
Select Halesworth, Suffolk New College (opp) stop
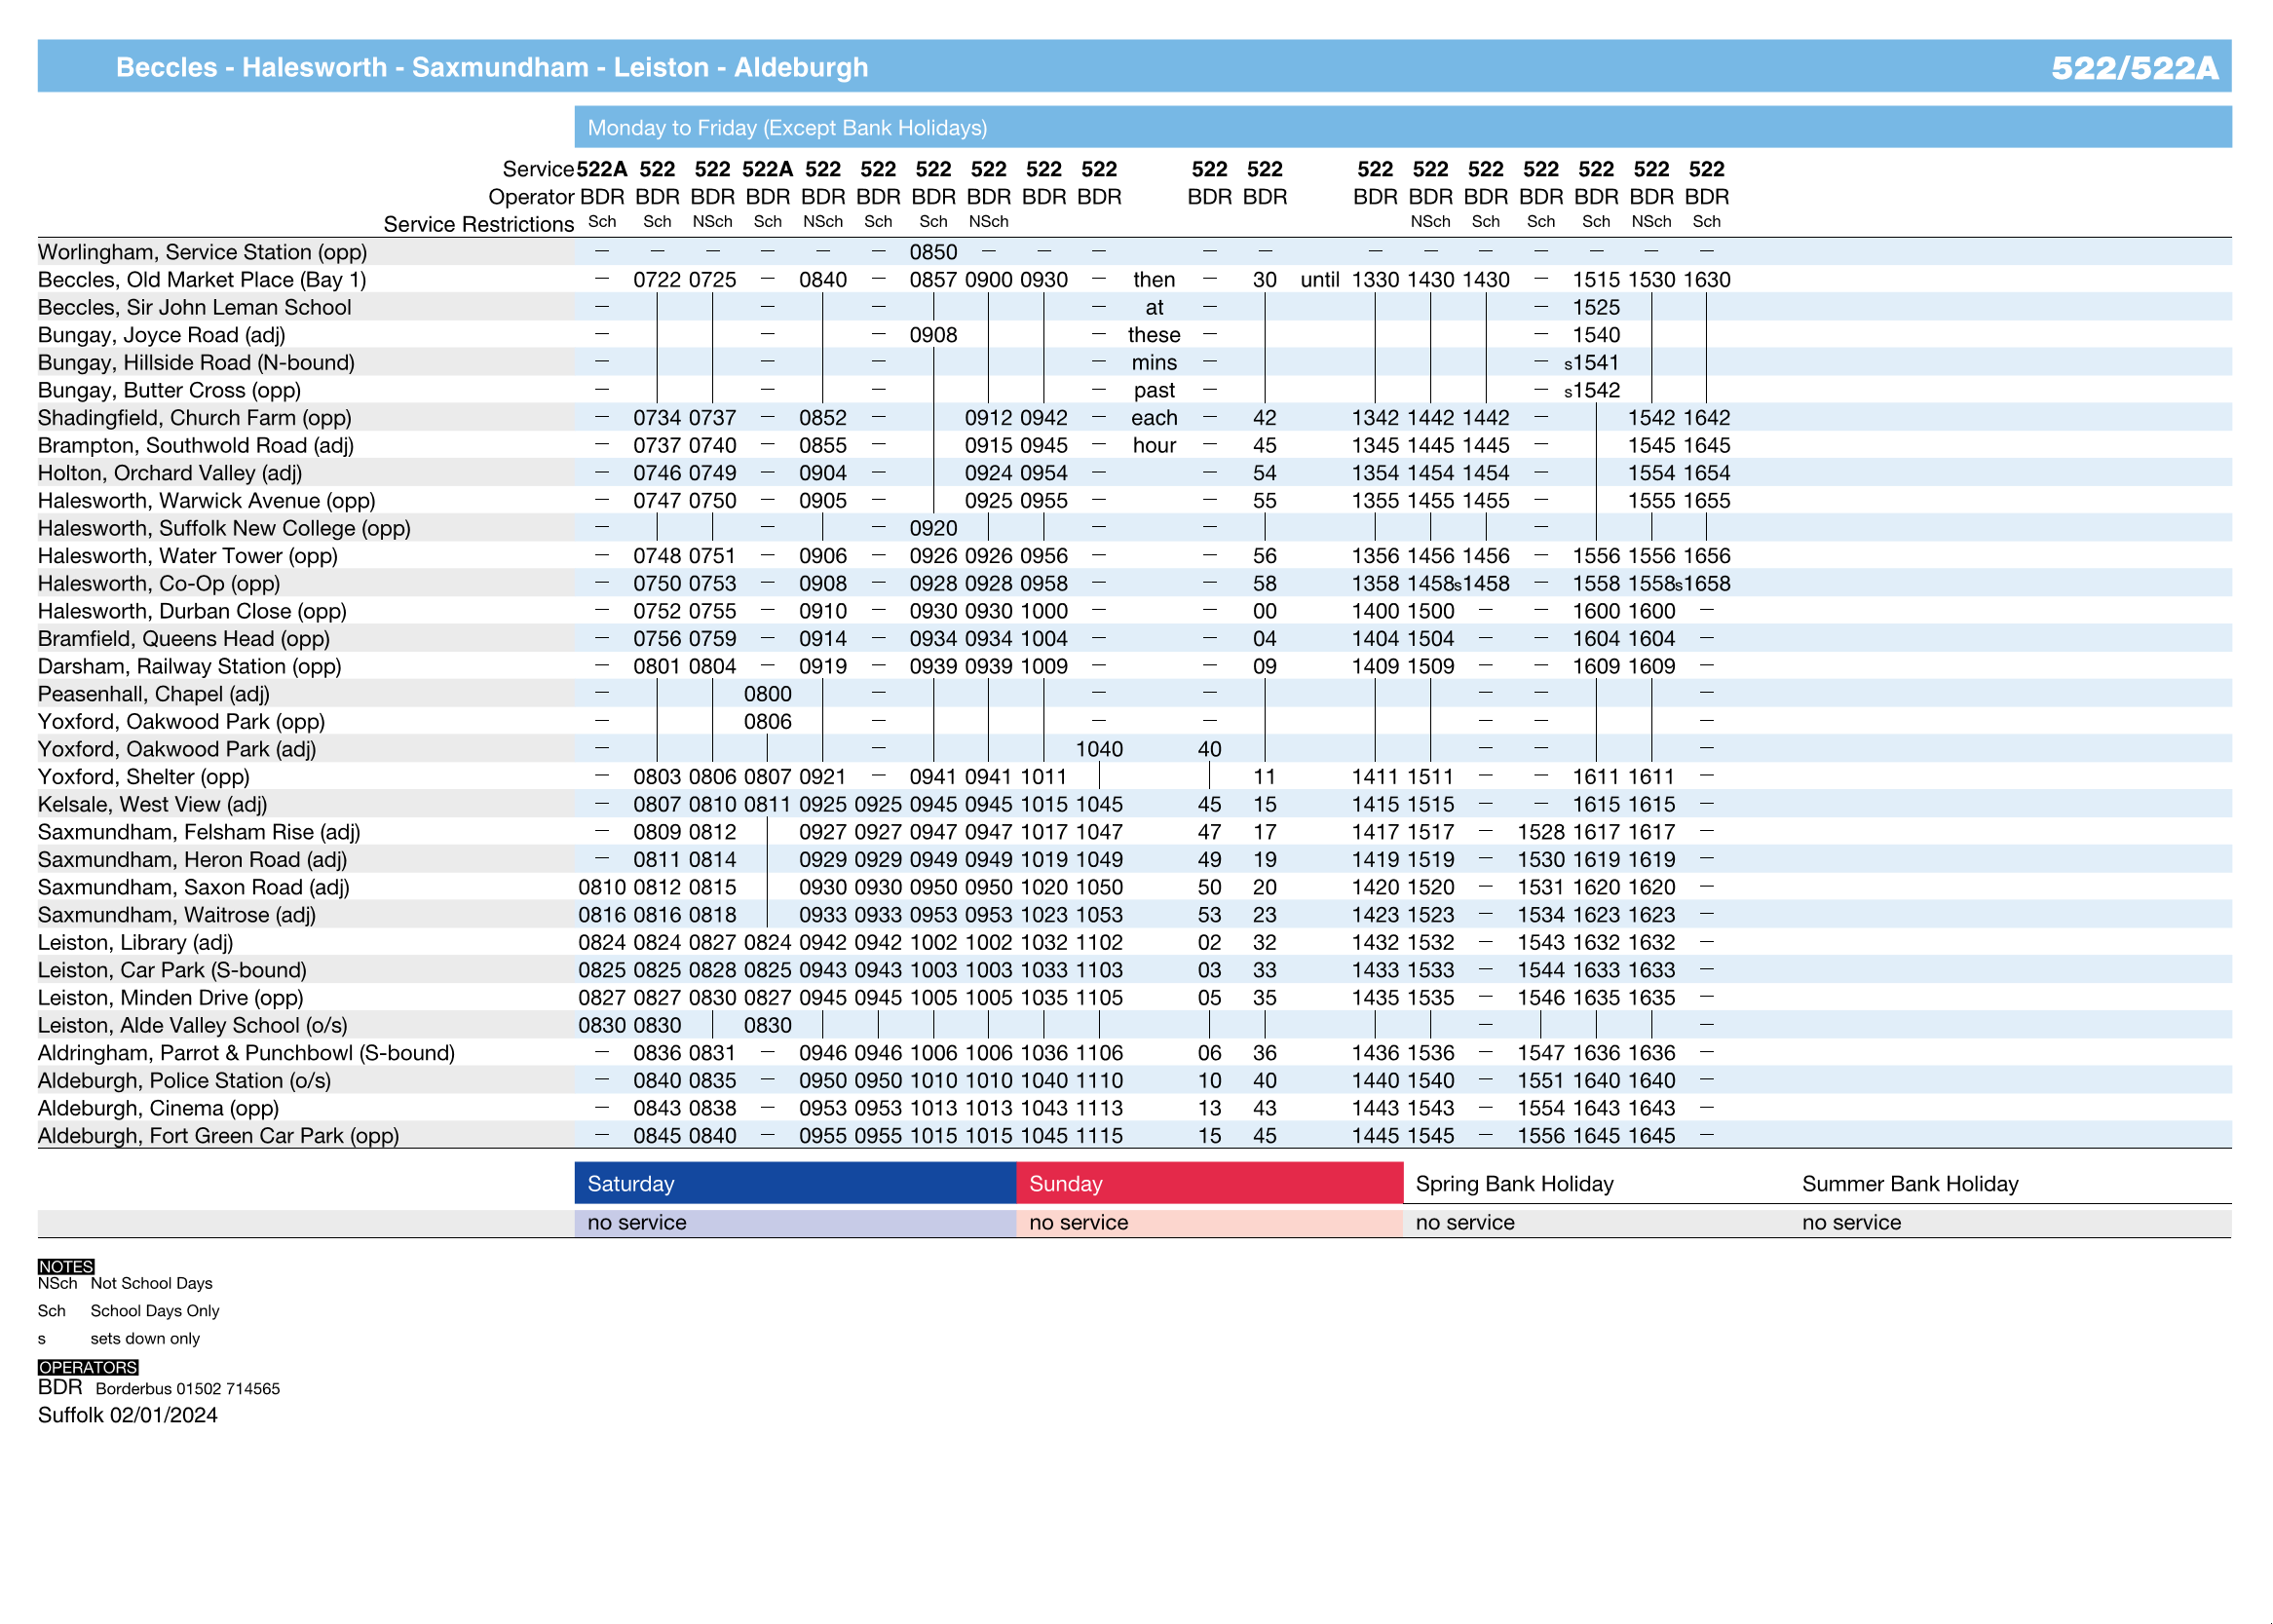pyautogui.click(x=224, y=528)
